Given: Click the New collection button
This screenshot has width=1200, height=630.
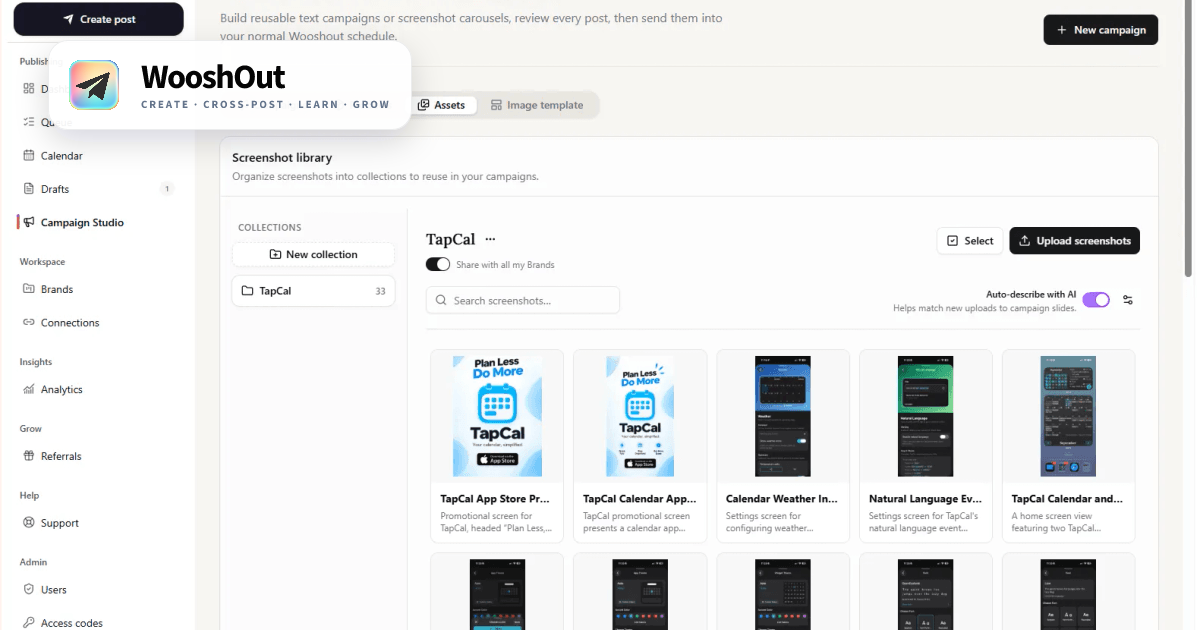Looking at the screenshot, I should click(314, 254).
